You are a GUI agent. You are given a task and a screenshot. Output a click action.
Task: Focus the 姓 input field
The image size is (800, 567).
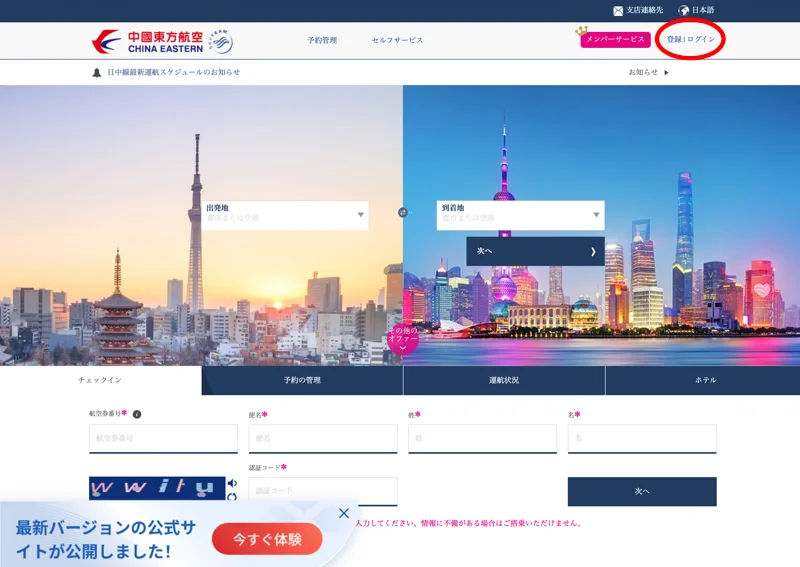[482, 438]
